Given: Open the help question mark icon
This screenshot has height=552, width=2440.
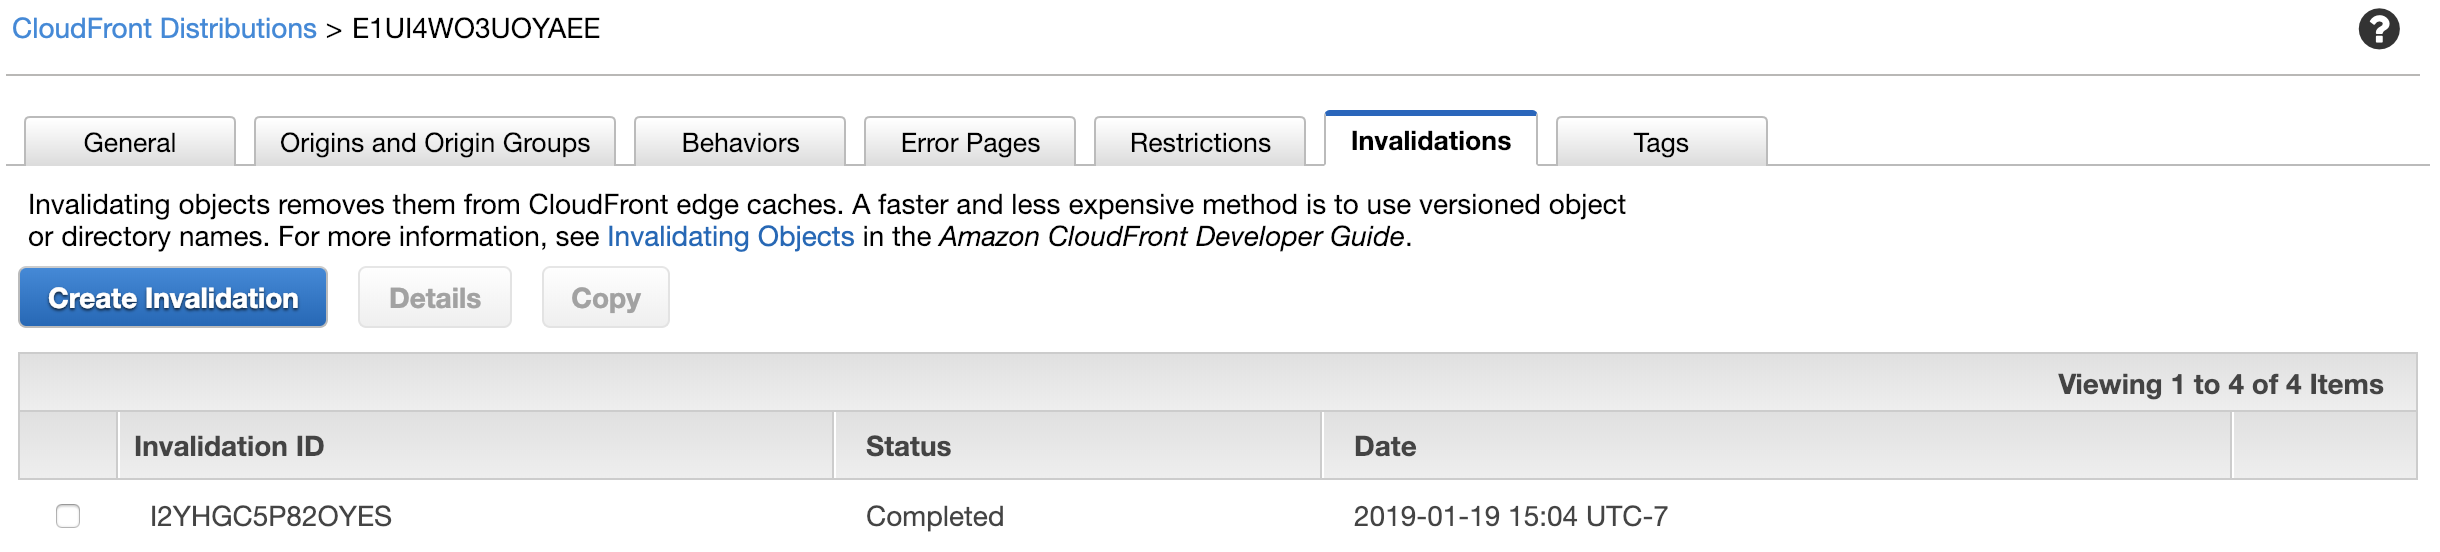Looking at the screenshot, I should (x=2378, y=29).
